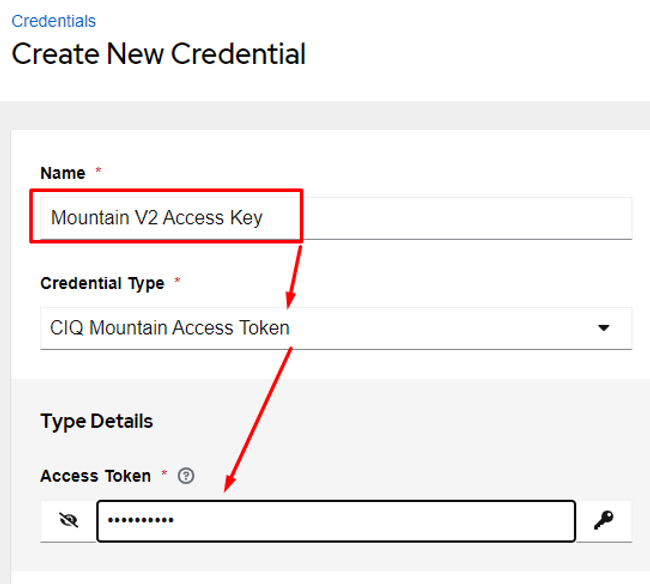650x584 pixels.
Task: Click the Credential Type label
Action: click(102, 284)
